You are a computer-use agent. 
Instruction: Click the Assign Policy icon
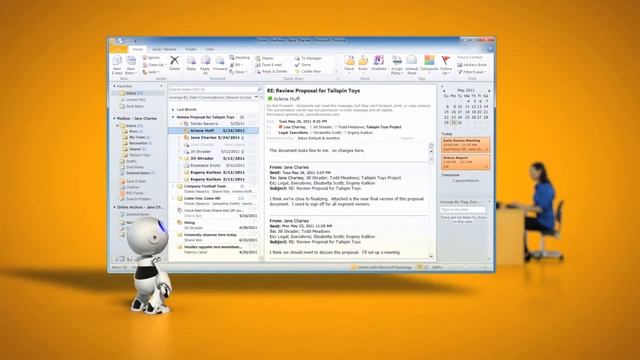[397, 61]
